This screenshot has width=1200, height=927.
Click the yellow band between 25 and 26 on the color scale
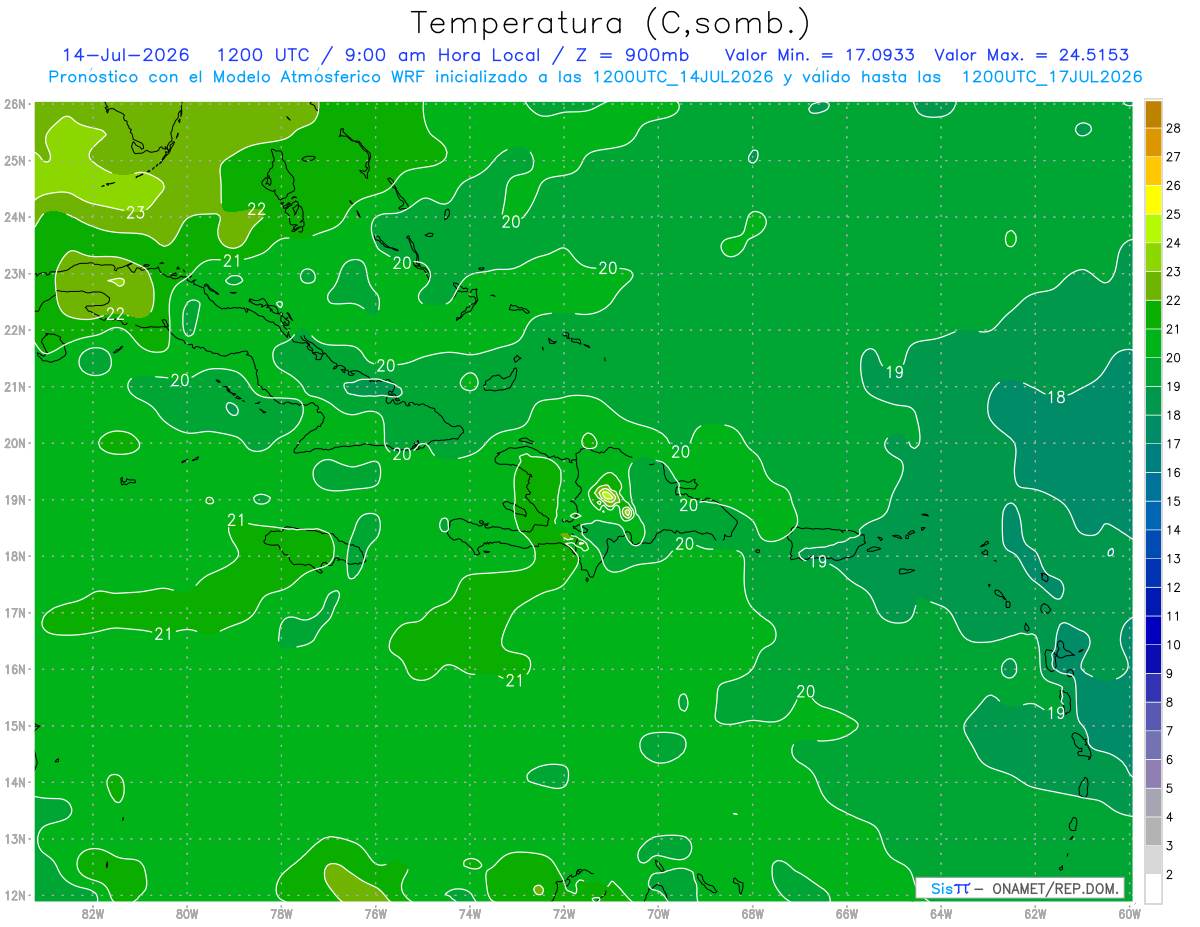point(1153,200)
